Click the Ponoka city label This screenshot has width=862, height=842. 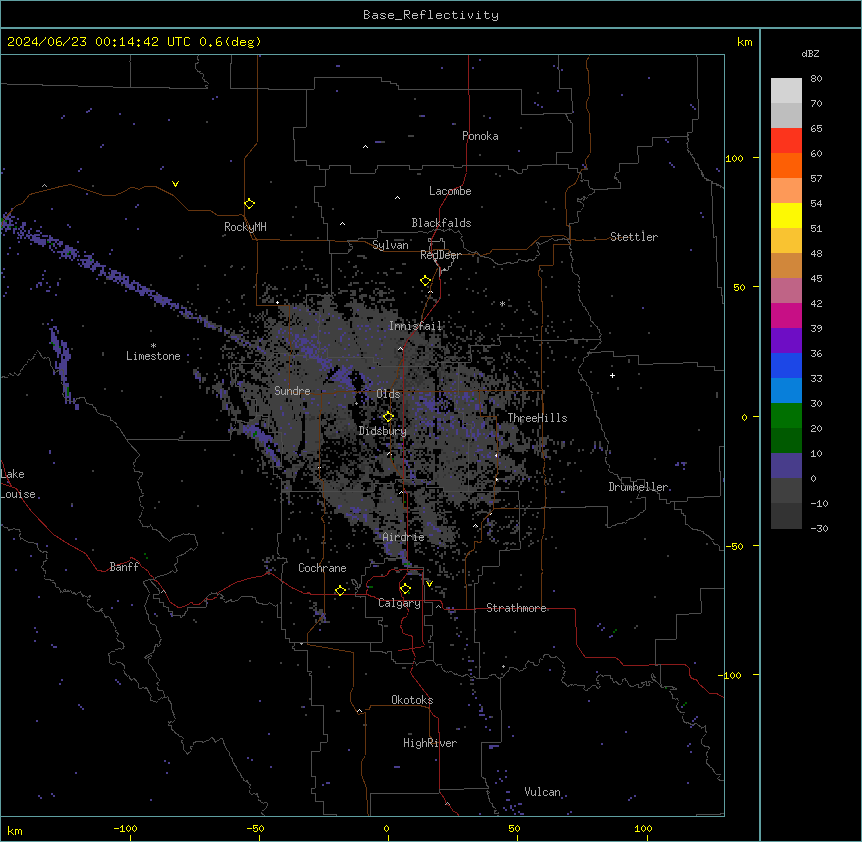tap(480, 136)
